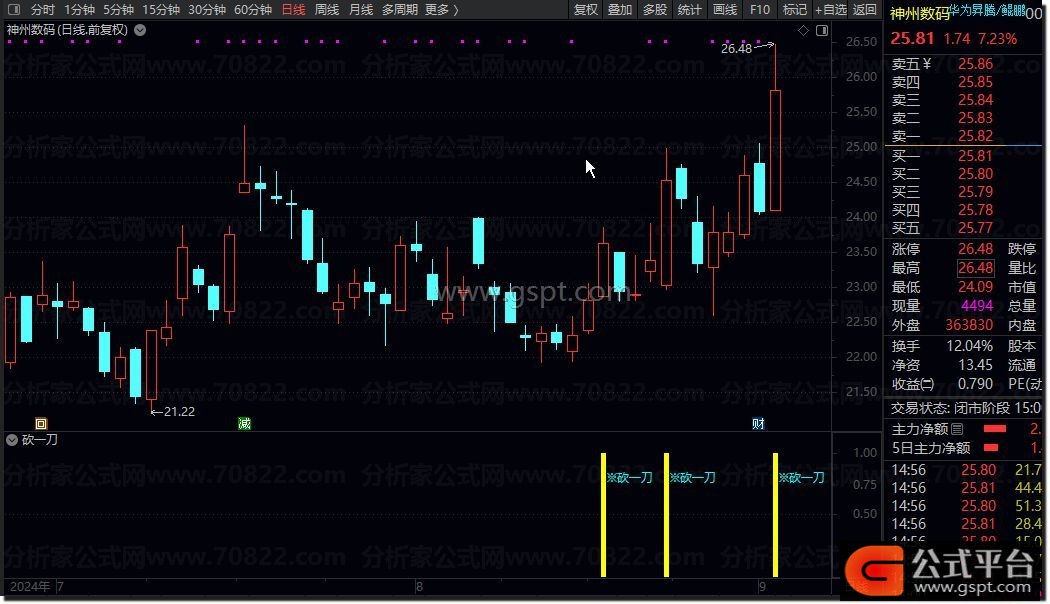Click the 华为昇腾/鲲鹏 concept tag
The image size is (1050, 604).
(x=988, y=10)
